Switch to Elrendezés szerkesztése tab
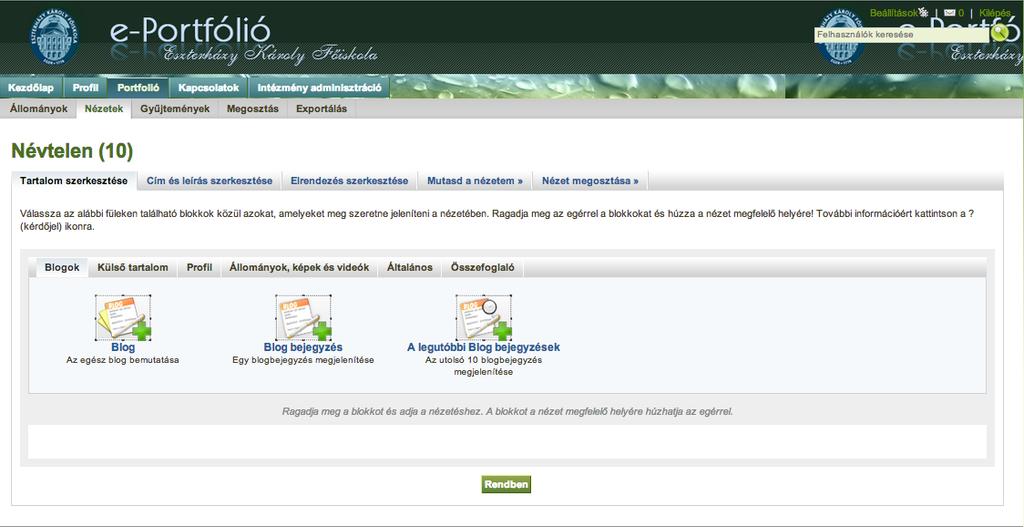The height and width of the screenshot is (527, 1024). 349,181
